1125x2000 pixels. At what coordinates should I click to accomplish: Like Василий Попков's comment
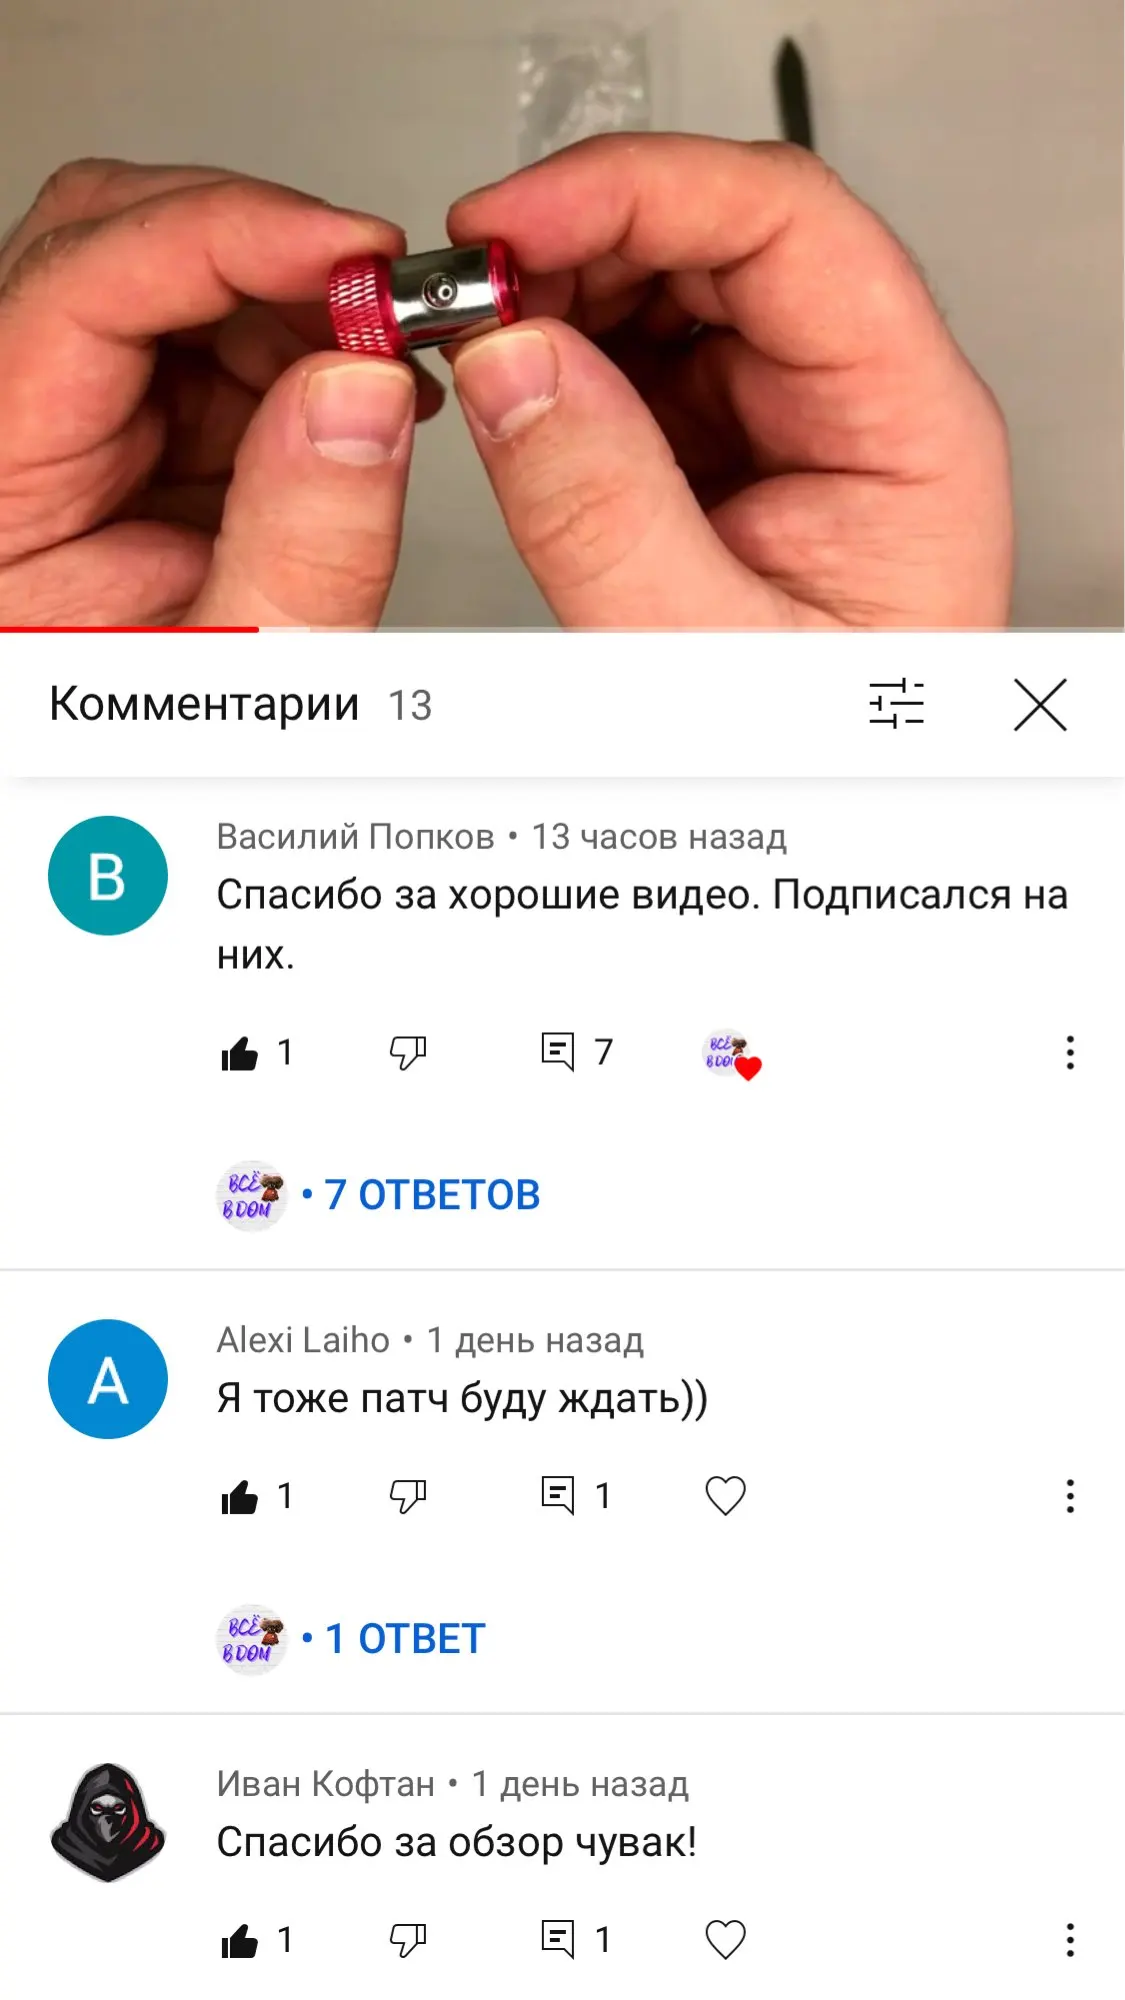240,1053
